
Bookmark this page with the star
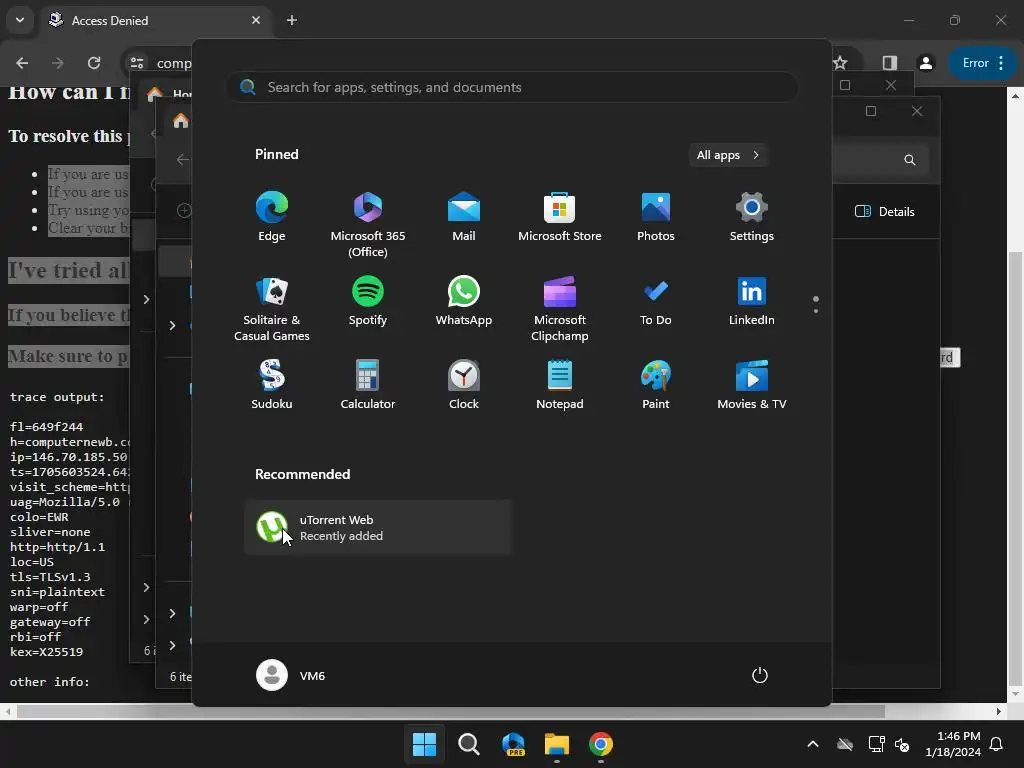pos(840,63)
